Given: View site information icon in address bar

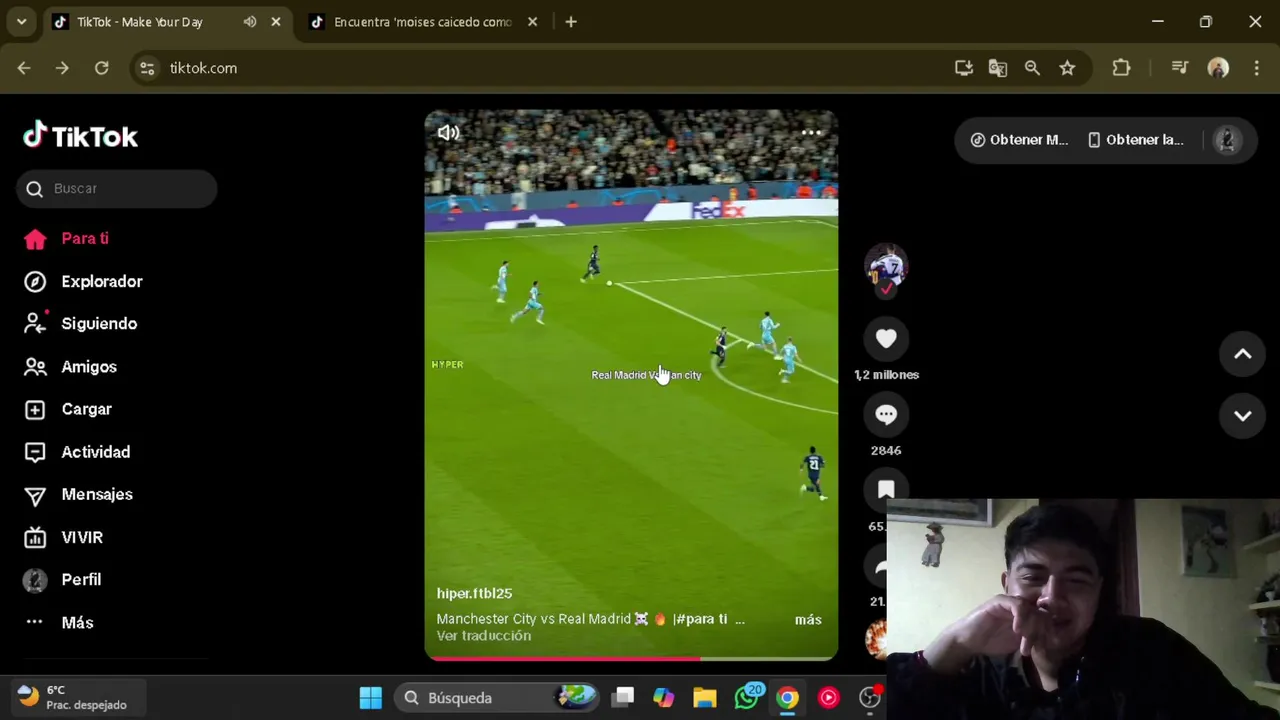Looking at the screenshot, I should pos(147,68).
